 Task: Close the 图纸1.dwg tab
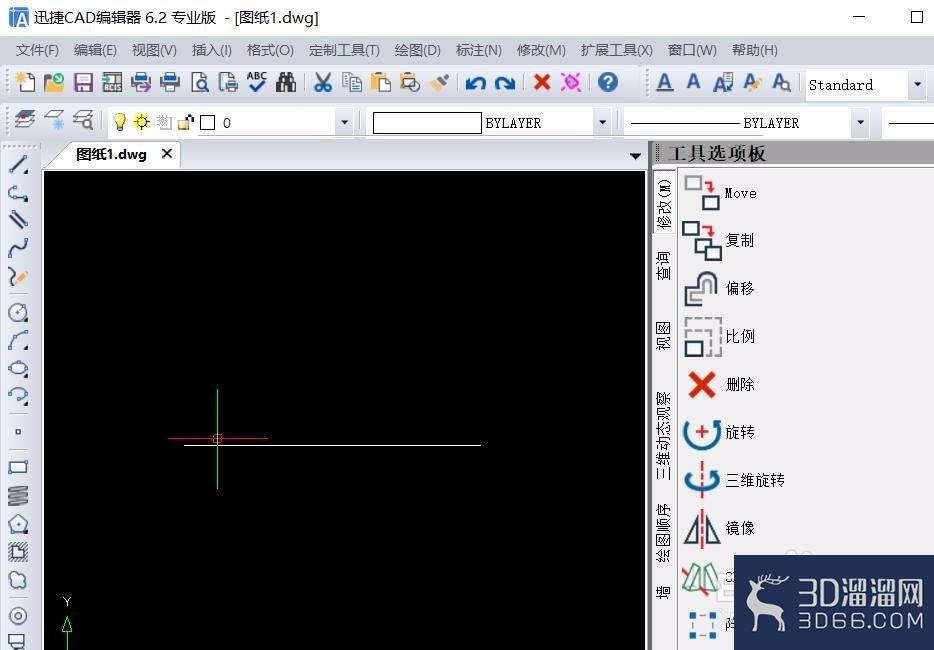[x=167, y=154]
